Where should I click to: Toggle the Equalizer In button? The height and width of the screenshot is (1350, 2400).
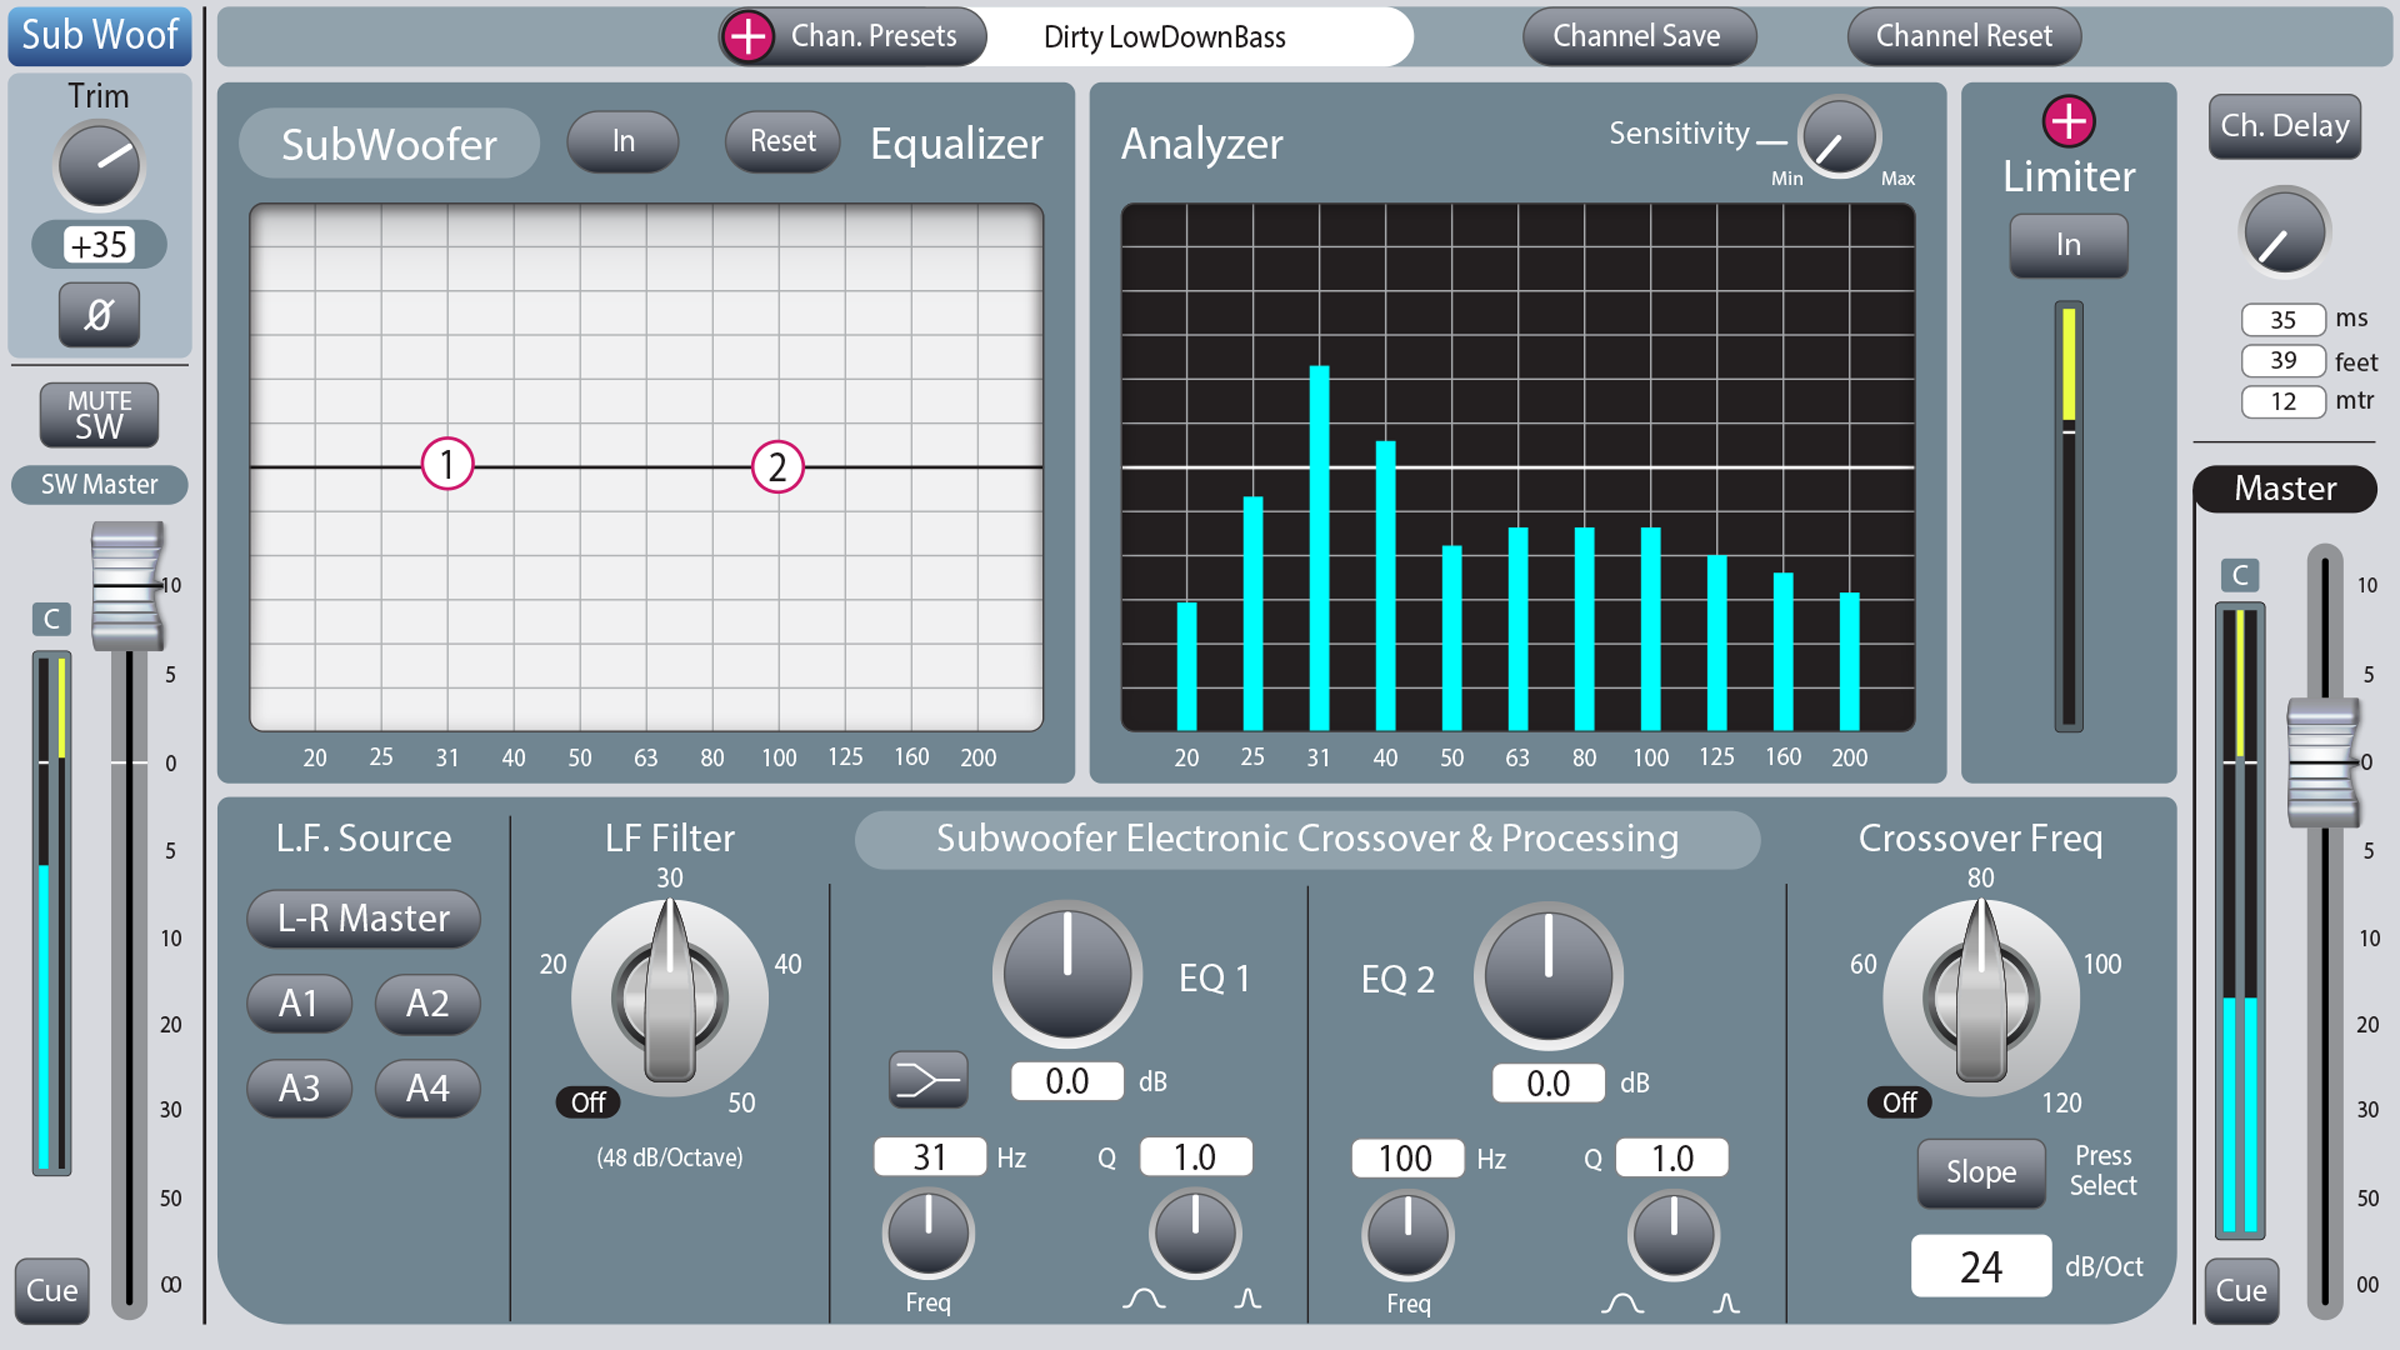[x=623, y=141]
